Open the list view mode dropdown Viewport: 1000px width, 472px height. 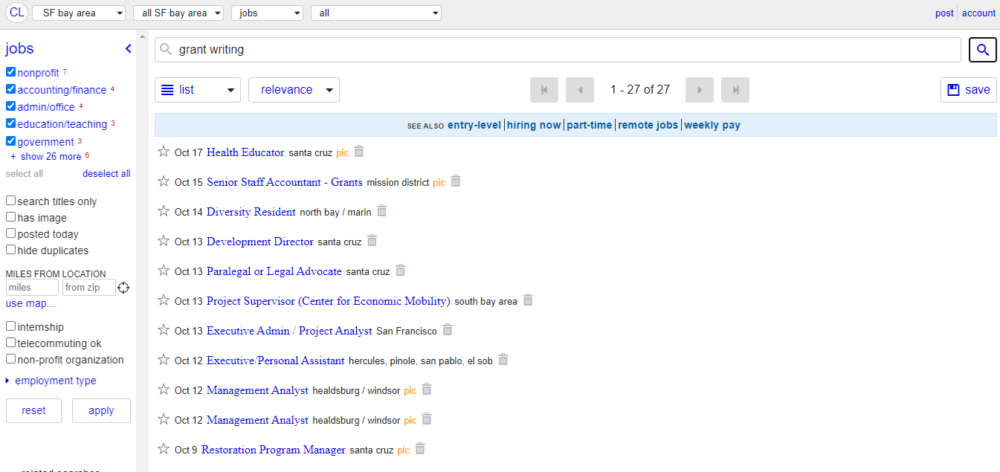pos(198,90)
